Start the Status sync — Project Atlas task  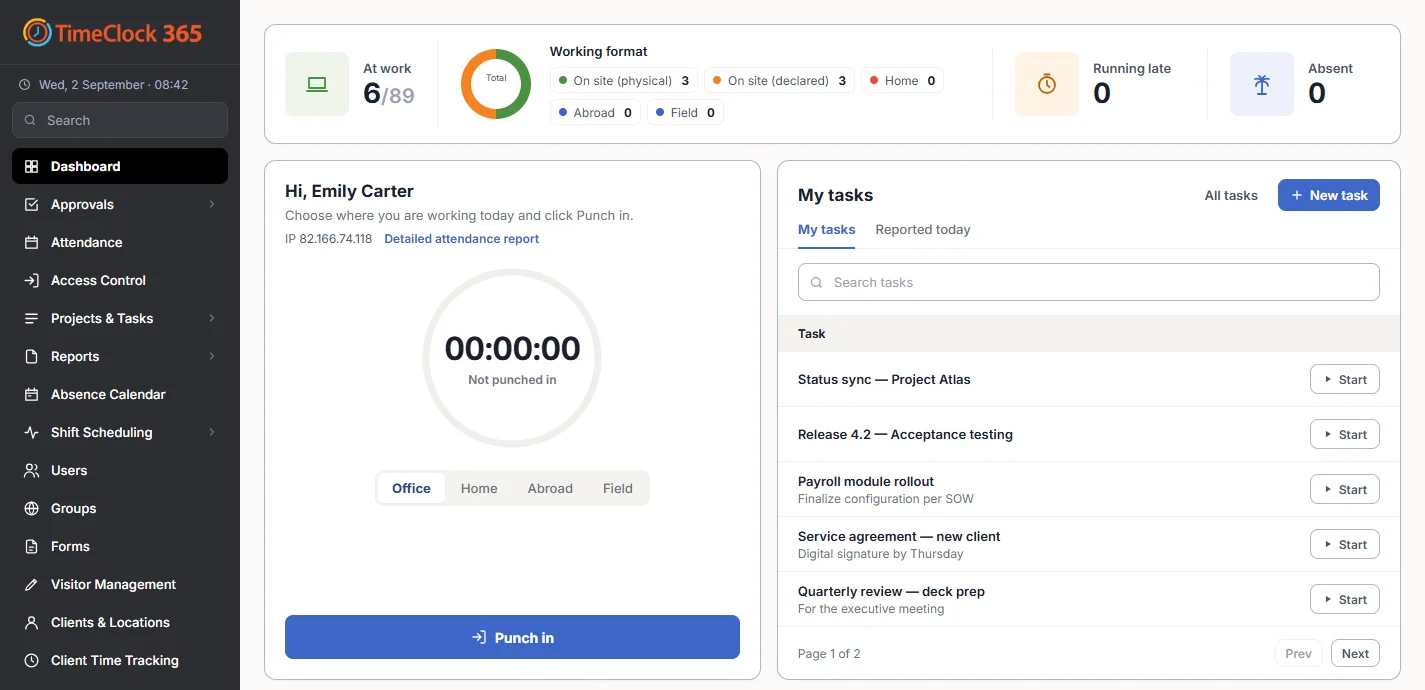point(1345,379)
